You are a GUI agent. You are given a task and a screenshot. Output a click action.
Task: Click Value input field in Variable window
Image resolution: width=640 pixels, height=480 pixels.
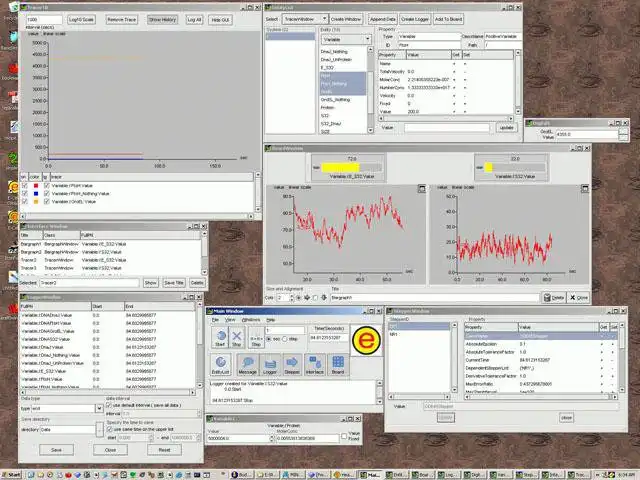pos(238,438)
